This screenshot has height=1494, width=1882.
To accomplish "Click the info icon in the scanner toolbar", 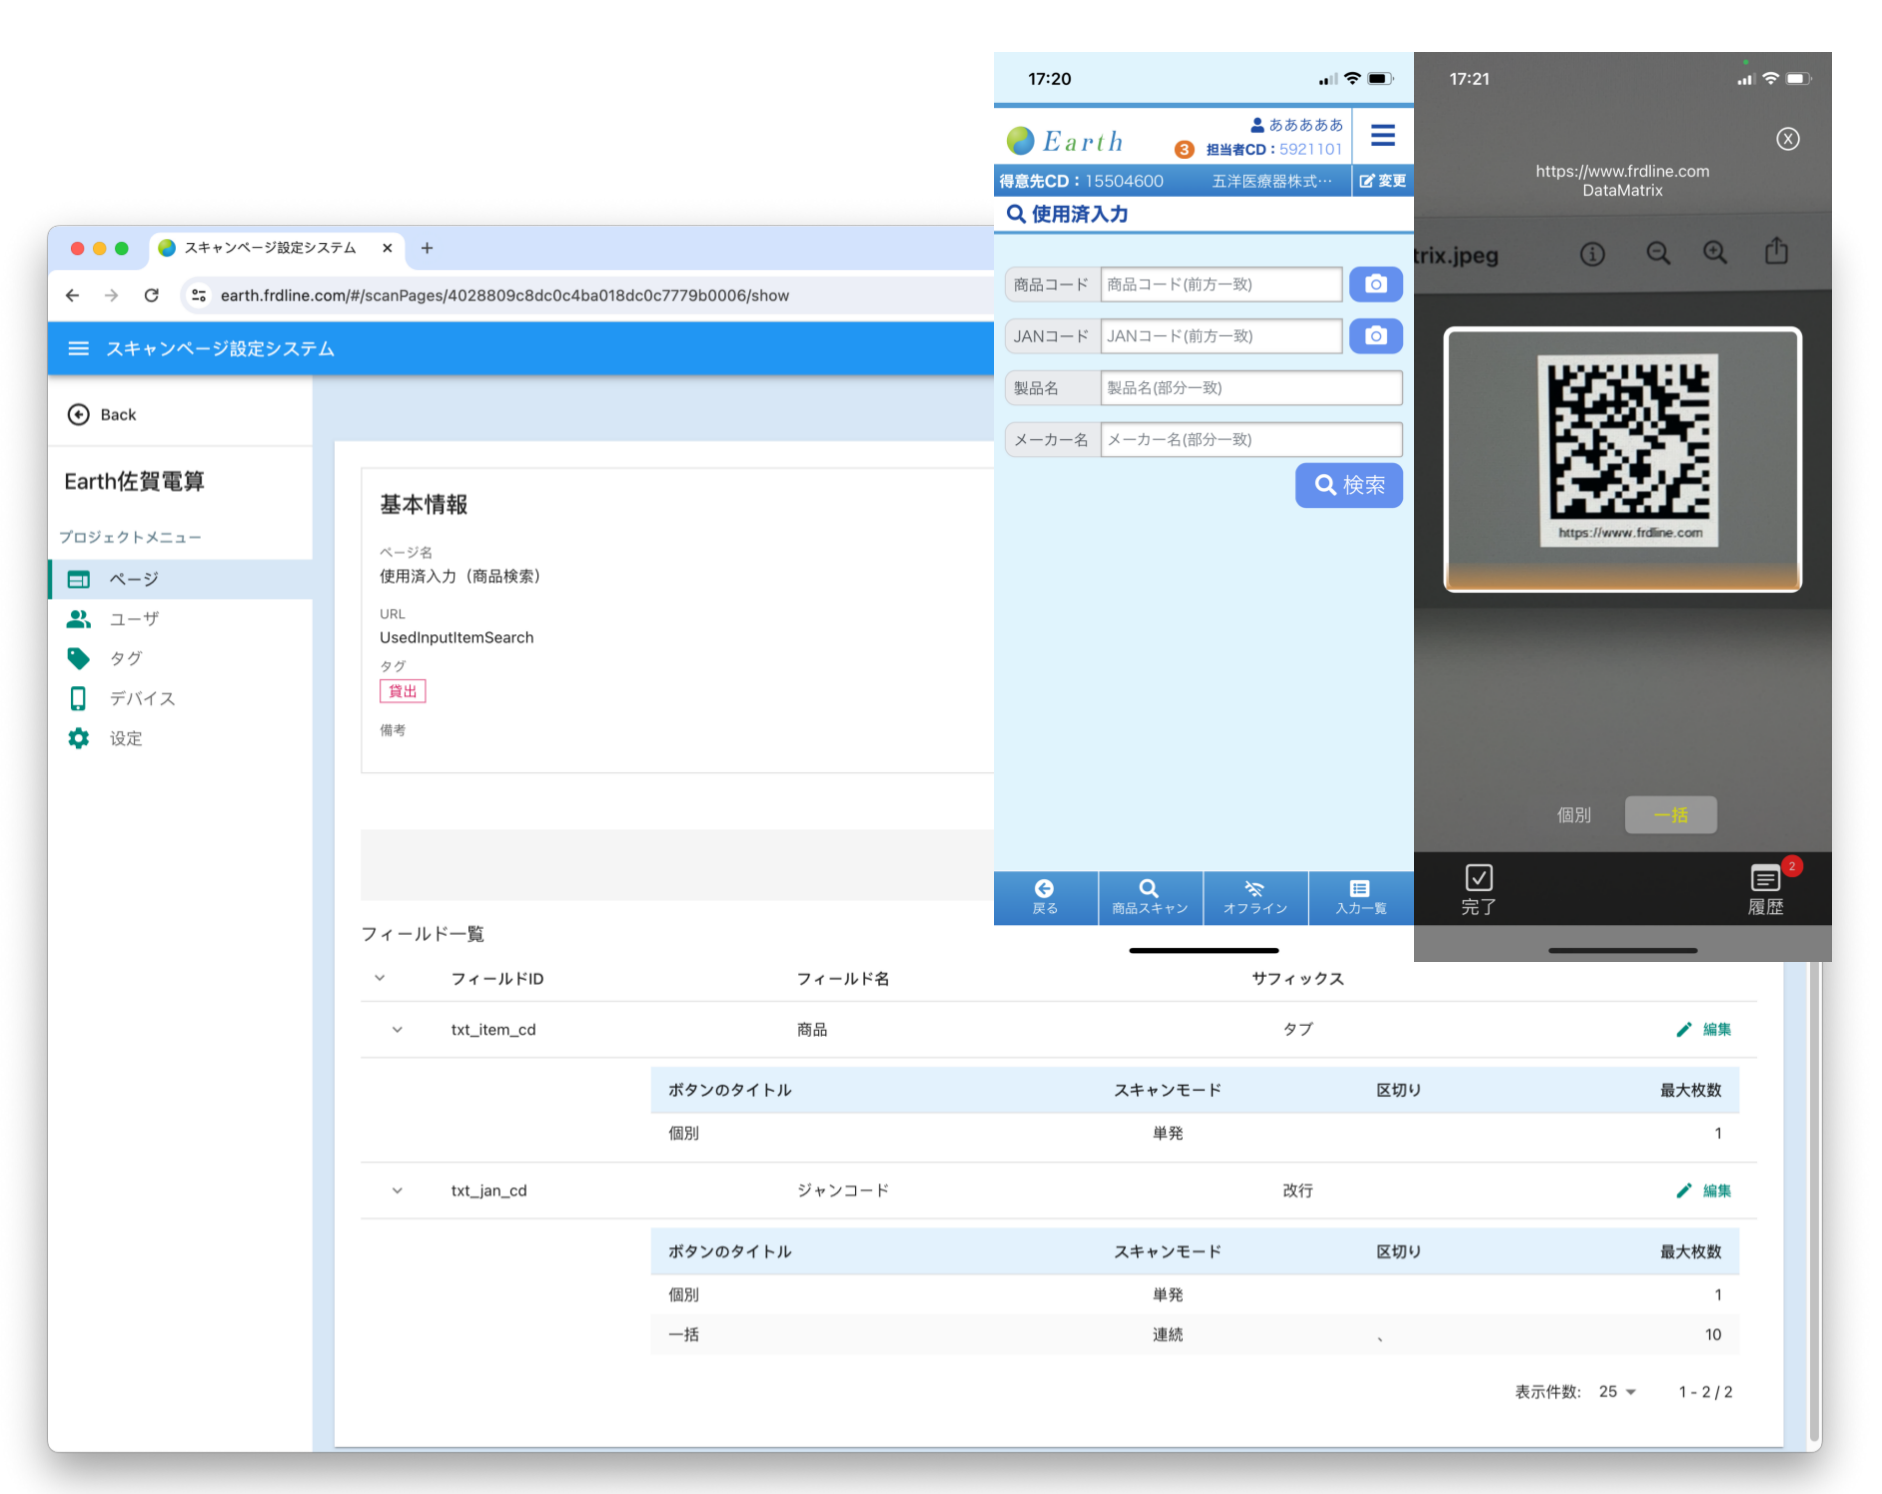I will point(1592,254).
